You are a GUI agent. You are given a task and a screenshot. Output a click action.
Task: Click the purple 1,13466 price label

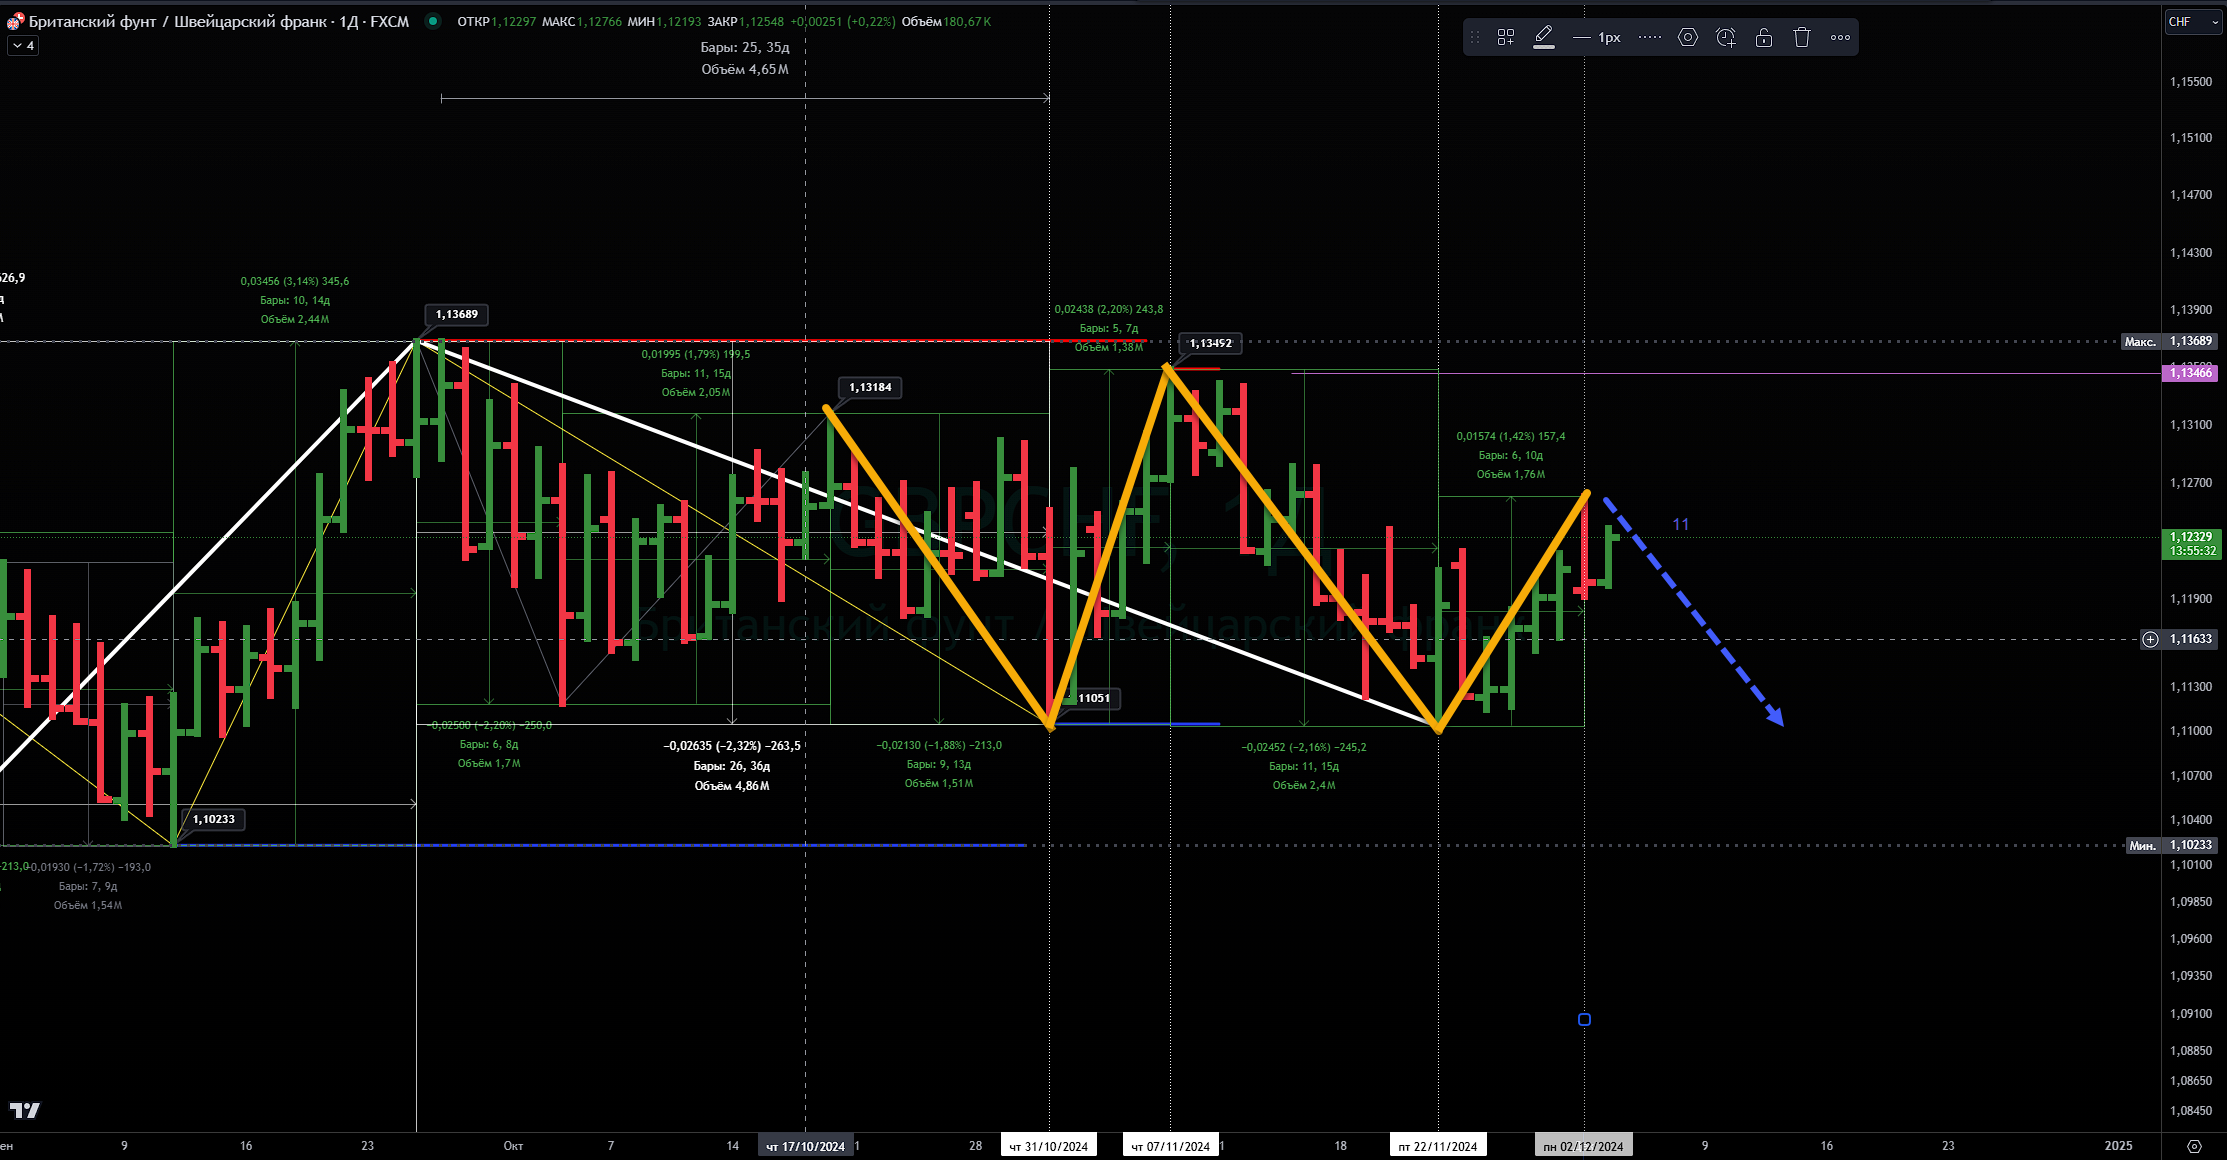click(2190, 373)
